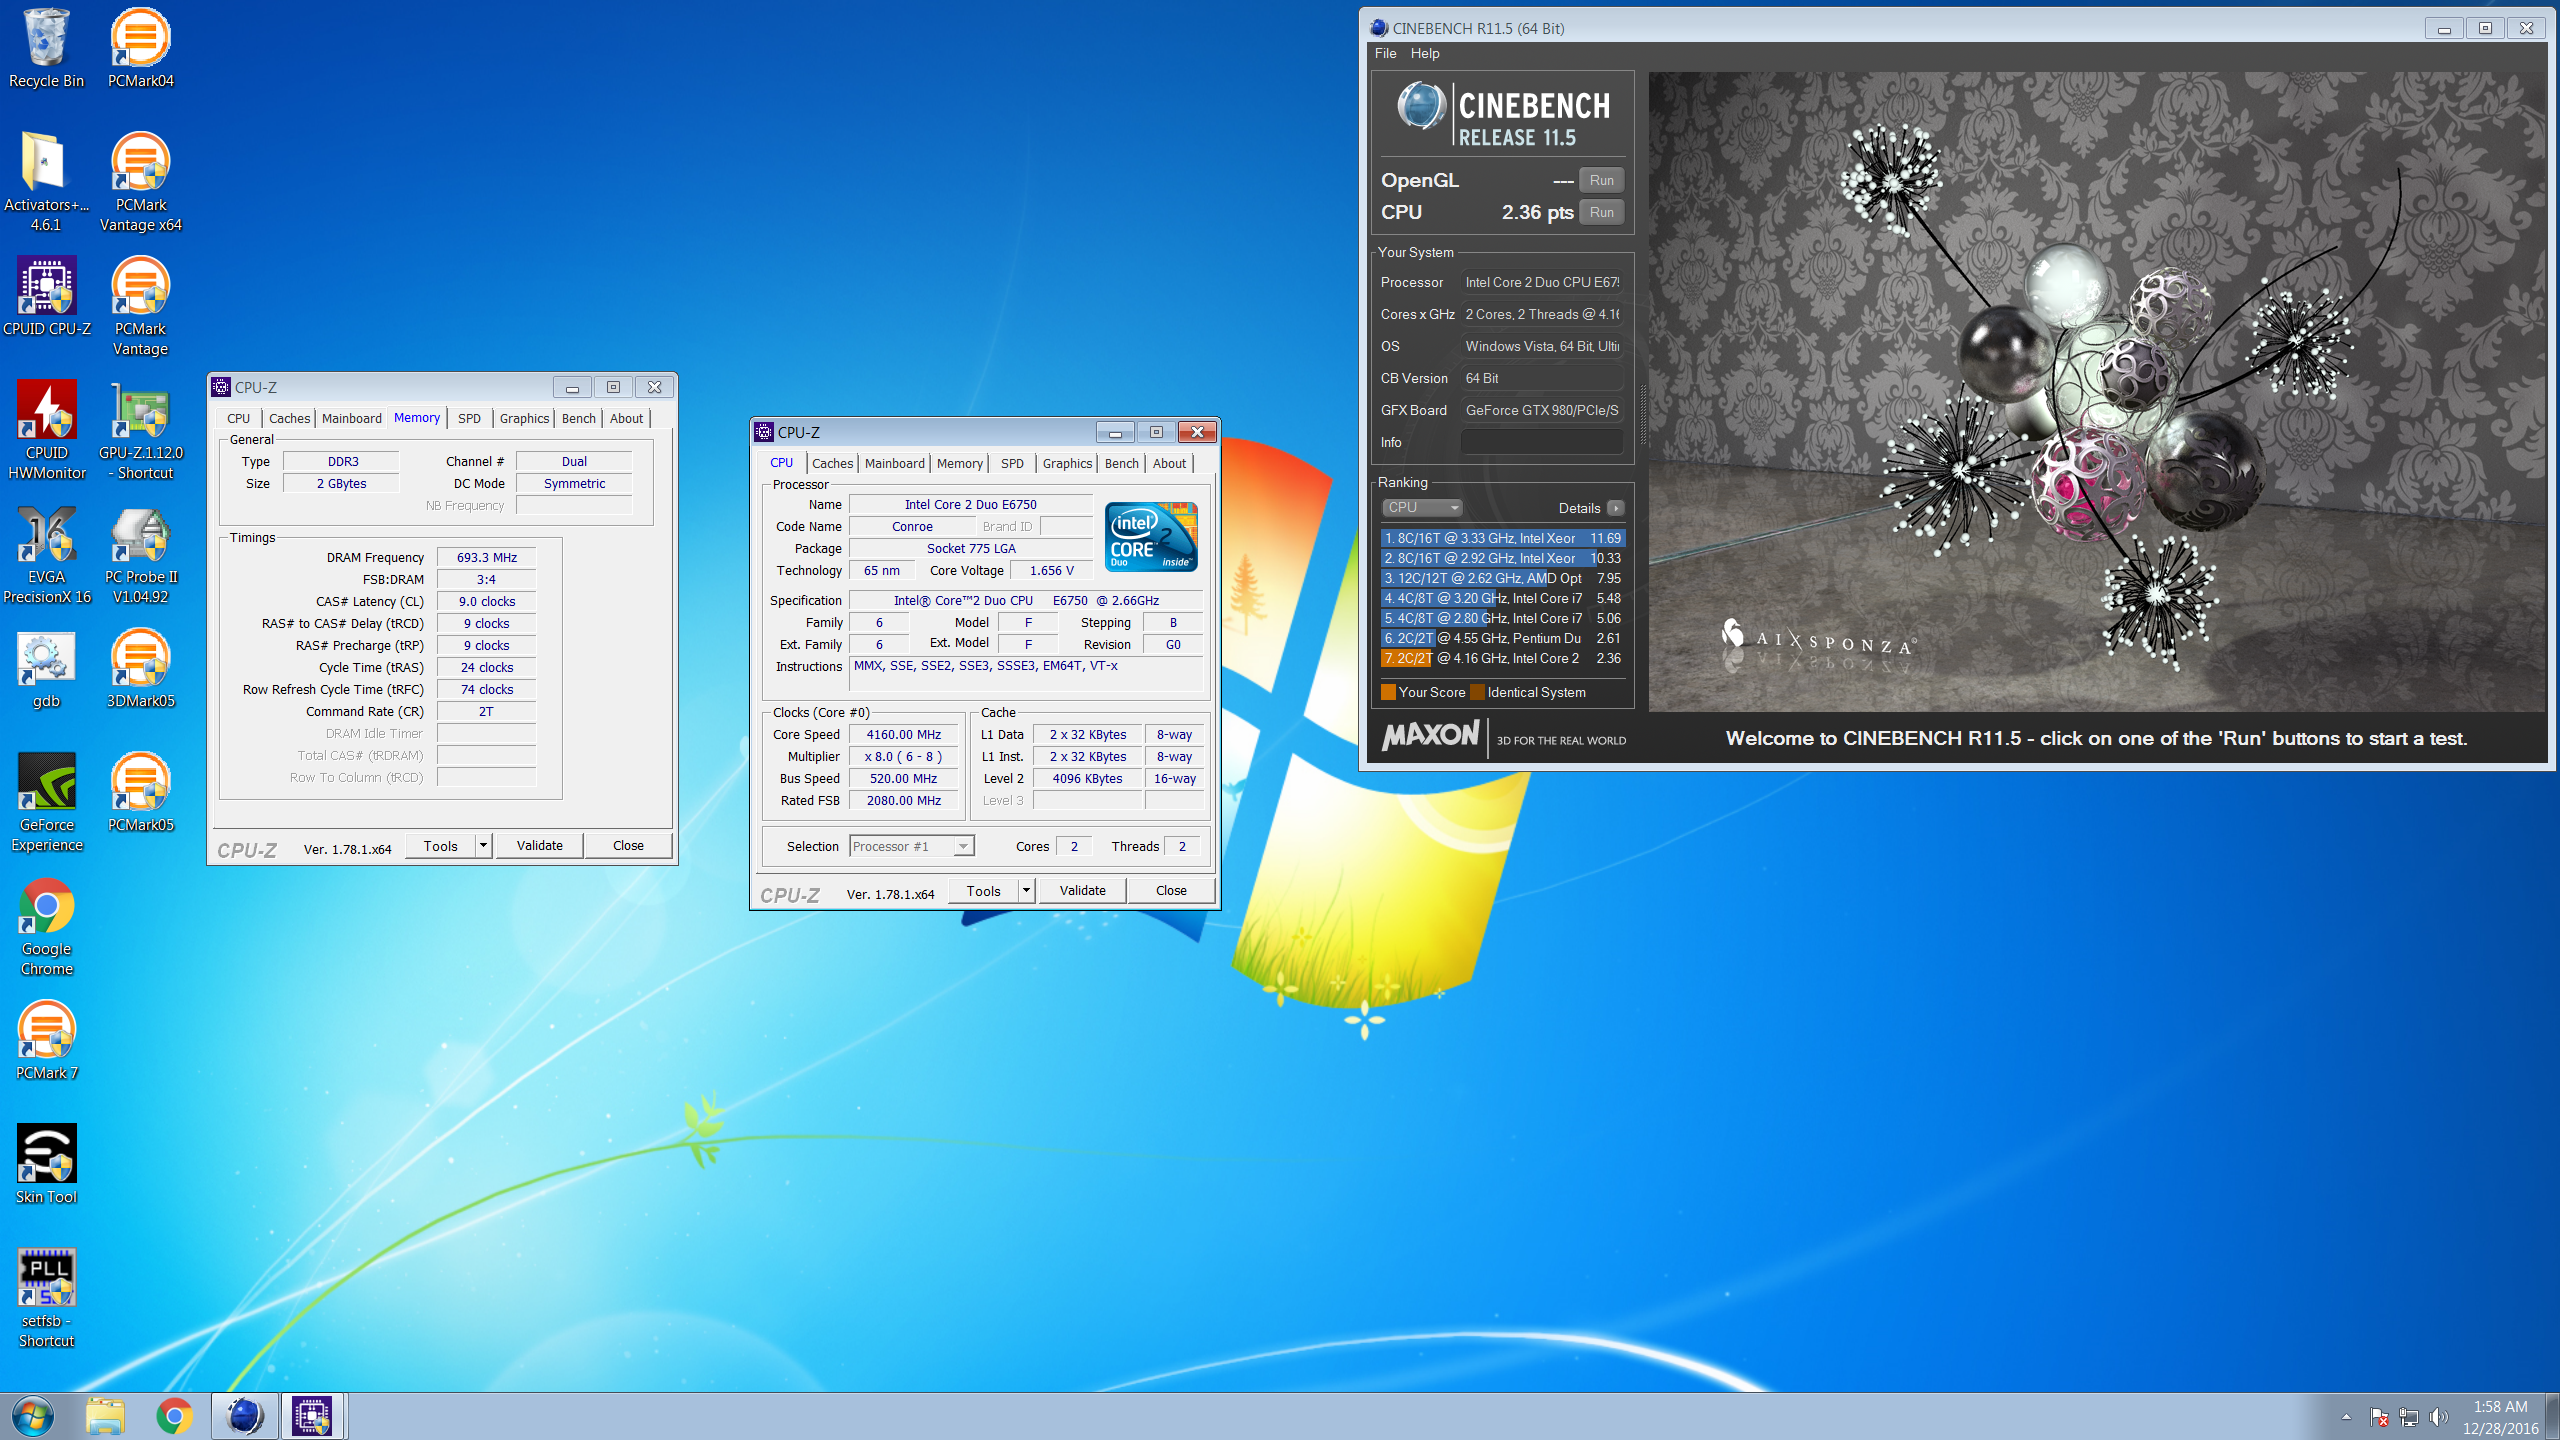Open the PCMark04 desktop shortcut
The height and width of the screenshot is (1440, 2560).
[x=140, y=48]
